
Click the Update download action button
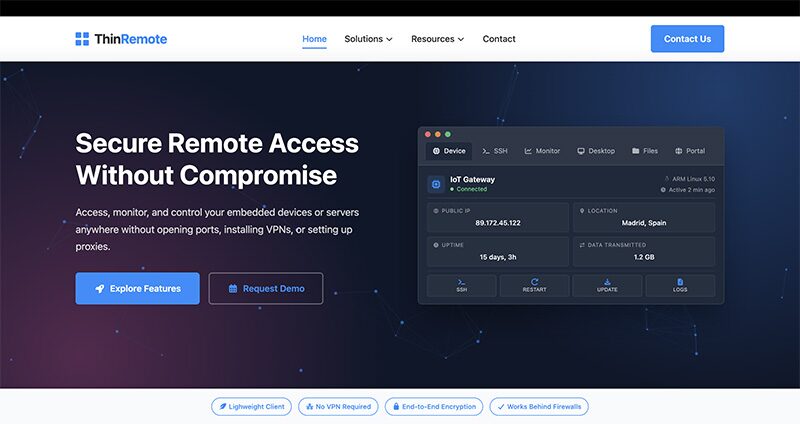(x=607, y=286)
